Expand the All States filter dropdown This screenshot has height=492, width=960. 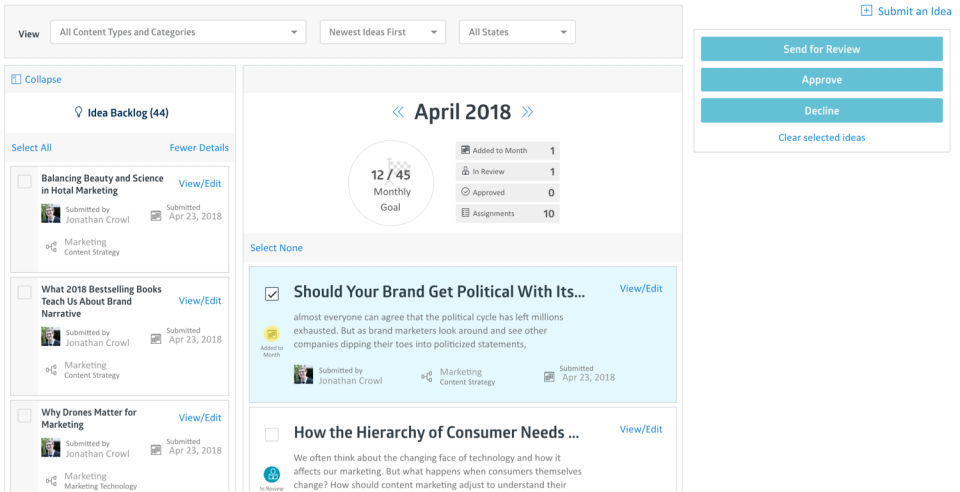(517, 32)
